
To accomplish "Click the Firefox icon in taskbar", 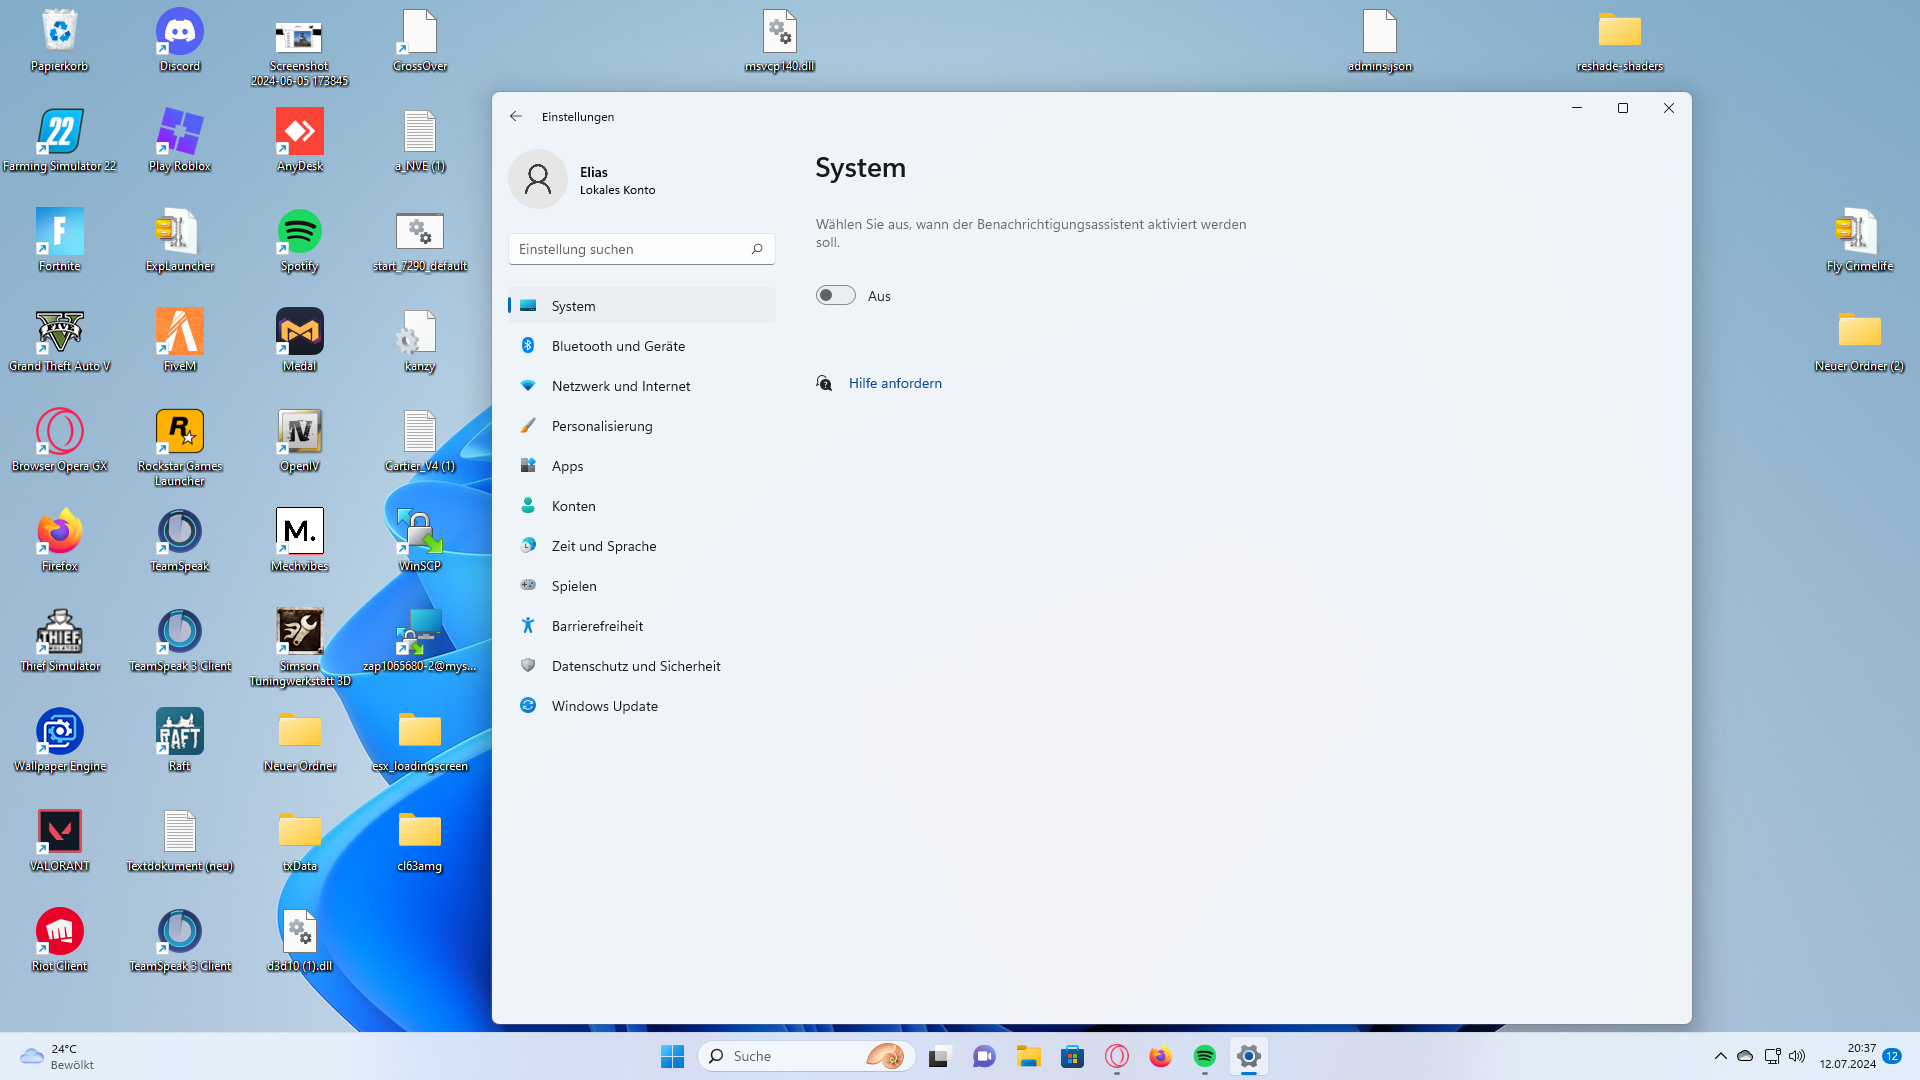I will tap(1160, 1056).
